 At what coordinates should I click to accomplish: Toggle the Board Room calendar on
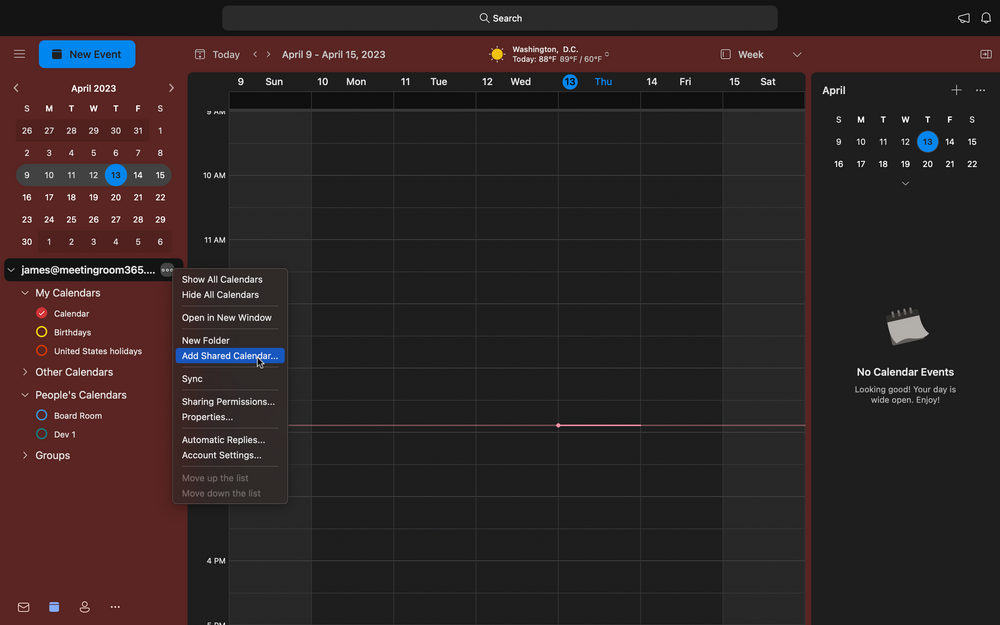(42, 415)
